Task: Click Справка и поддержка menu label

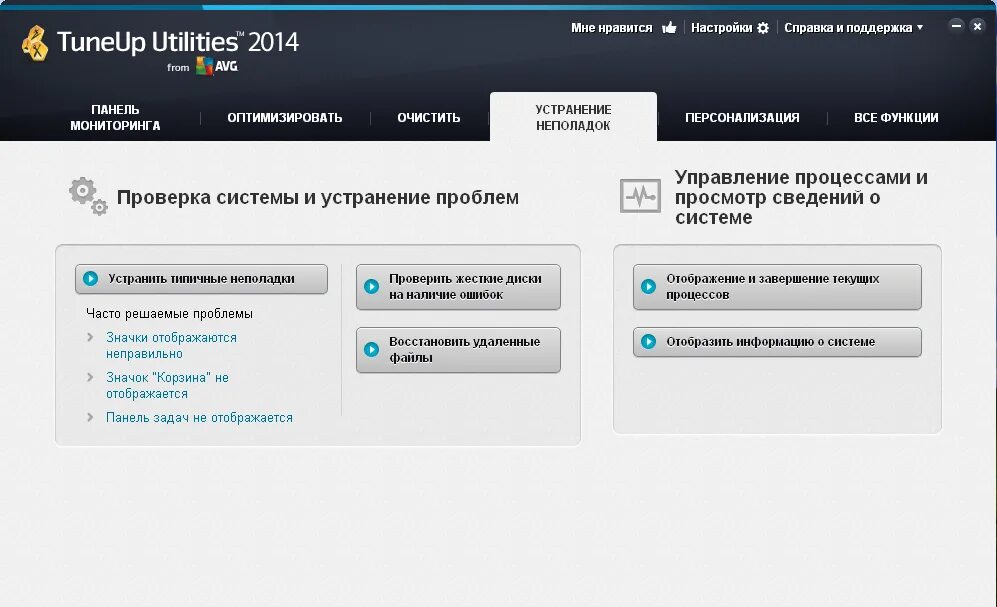Action: 848,28
